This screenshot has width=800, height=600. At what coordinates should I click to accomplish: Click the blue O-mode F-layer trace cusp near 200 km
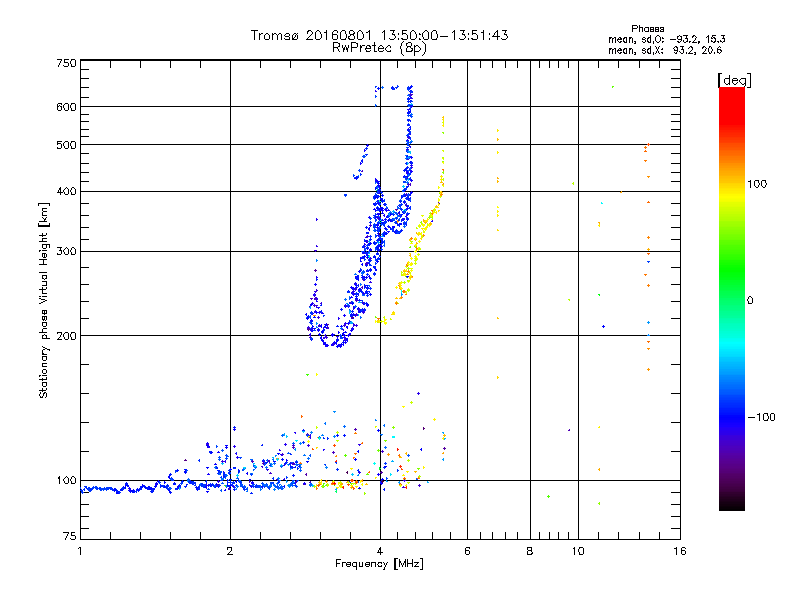(334, 341)
